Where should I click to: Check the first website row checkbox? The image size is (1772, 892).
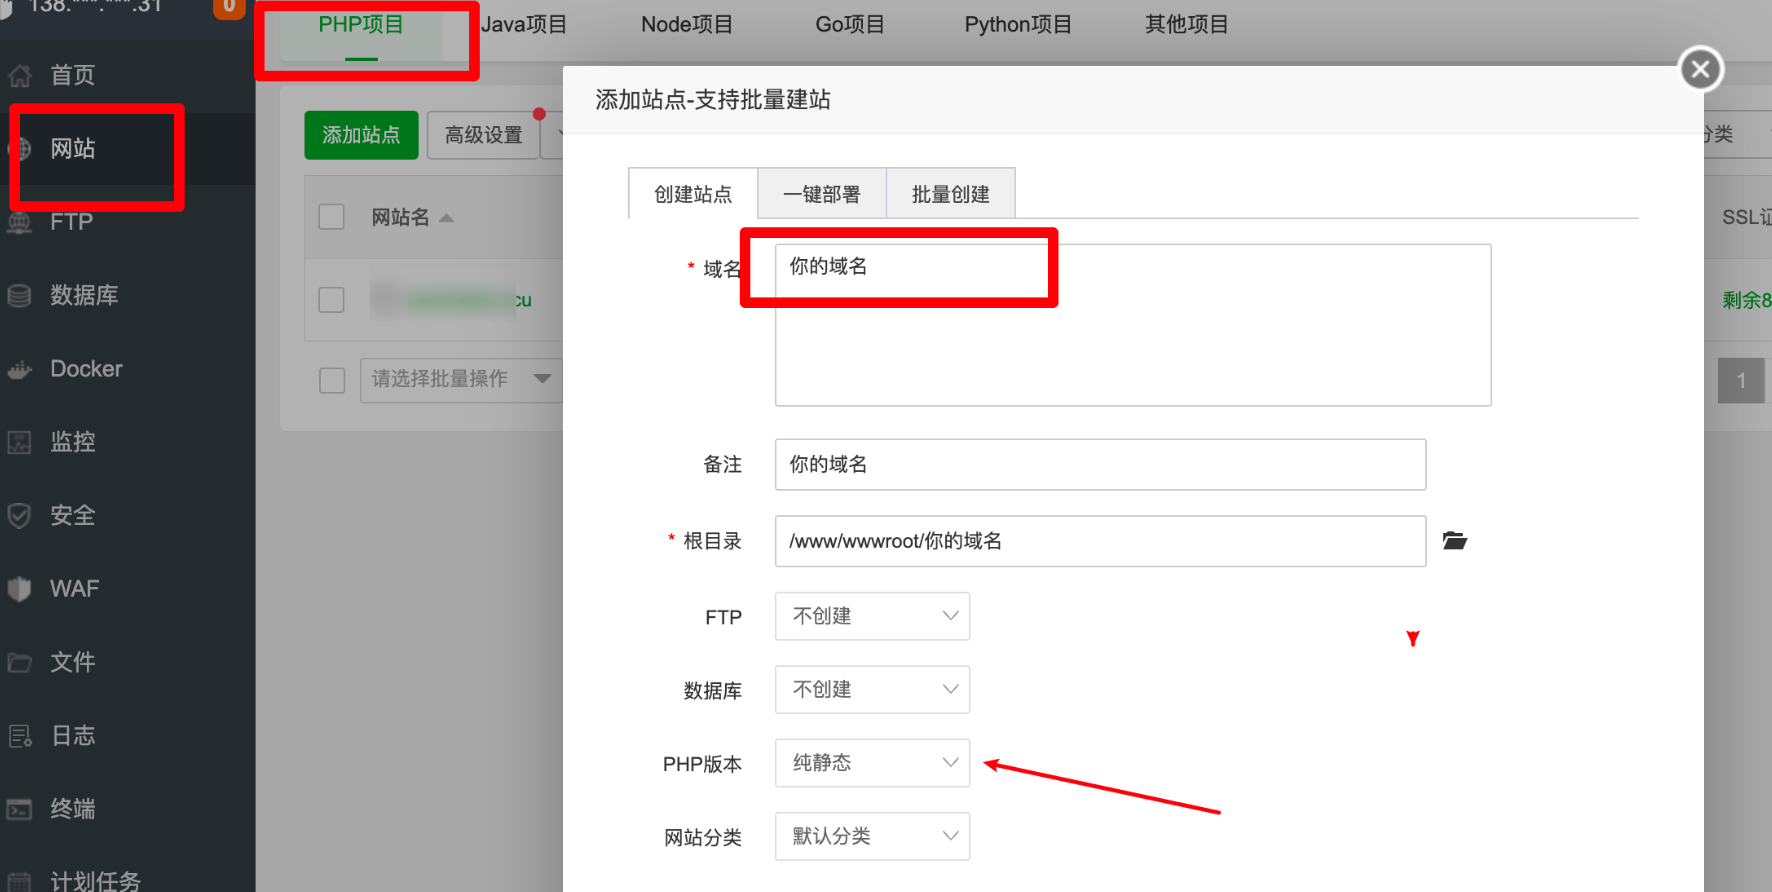pos(331,300)
